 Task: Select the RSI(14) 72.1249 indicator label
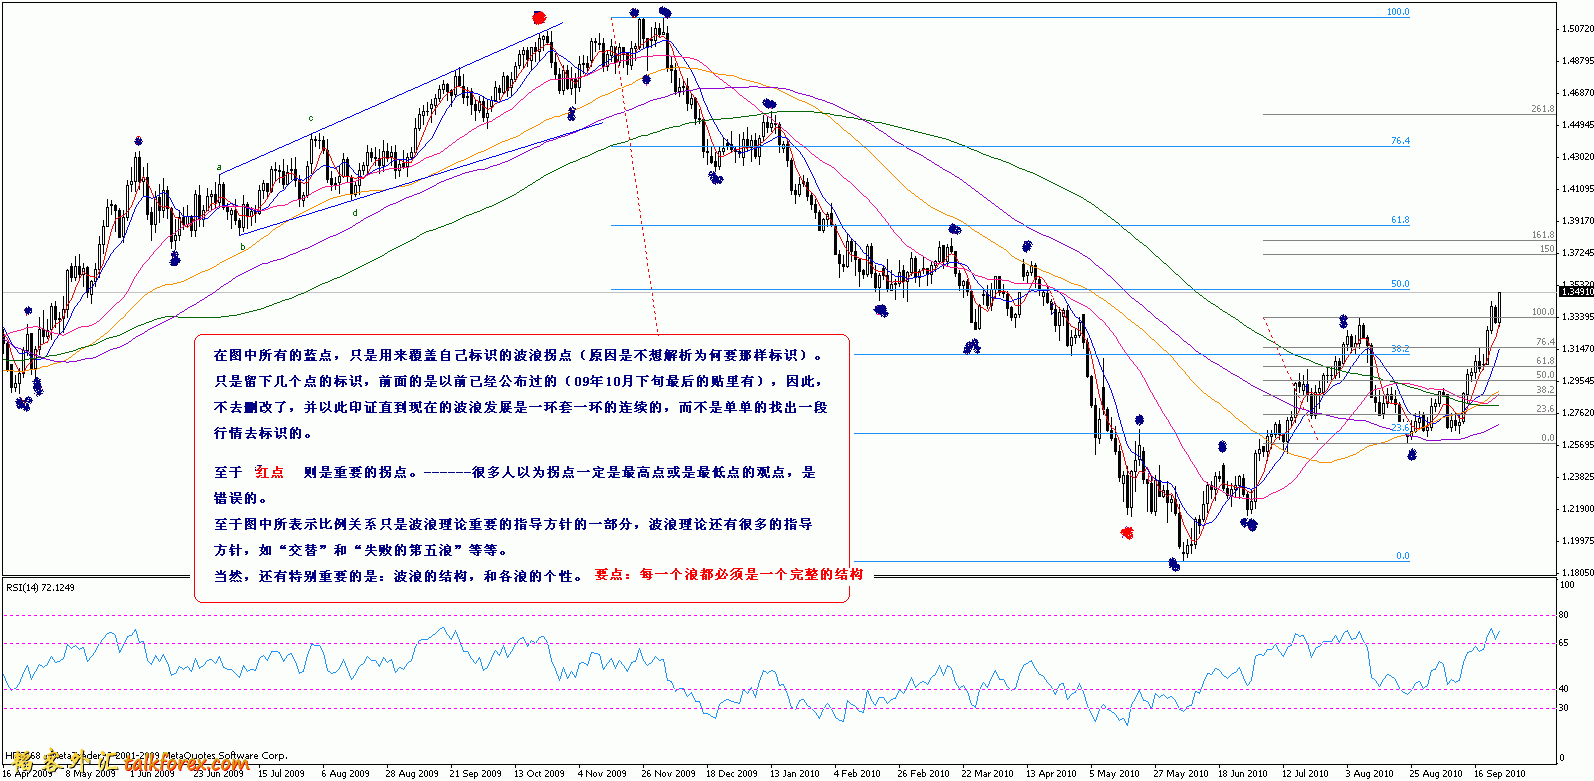[x=40, y=587]
